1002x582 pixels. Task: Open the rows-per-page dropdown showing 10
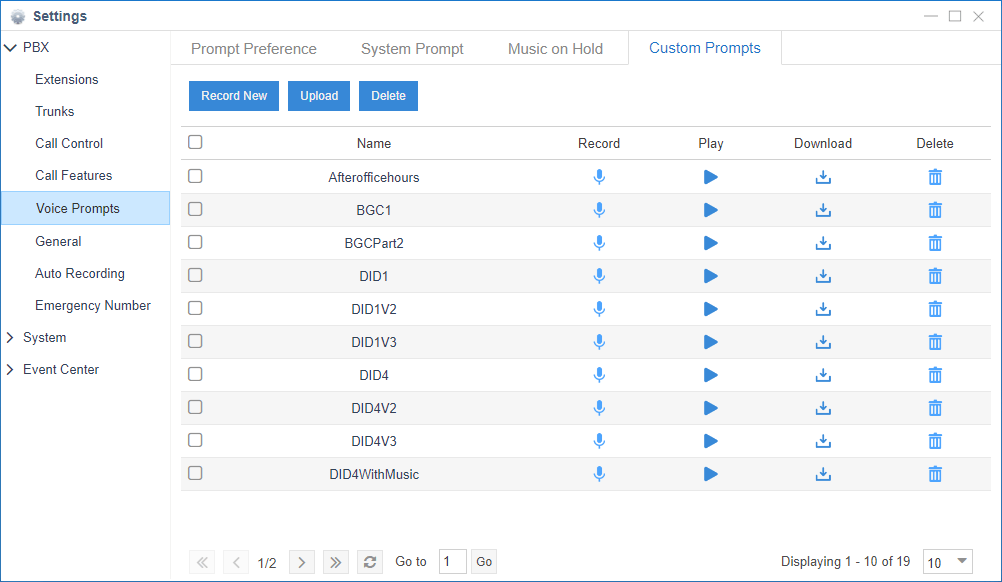pyautogui.click(x=948, y=562)
